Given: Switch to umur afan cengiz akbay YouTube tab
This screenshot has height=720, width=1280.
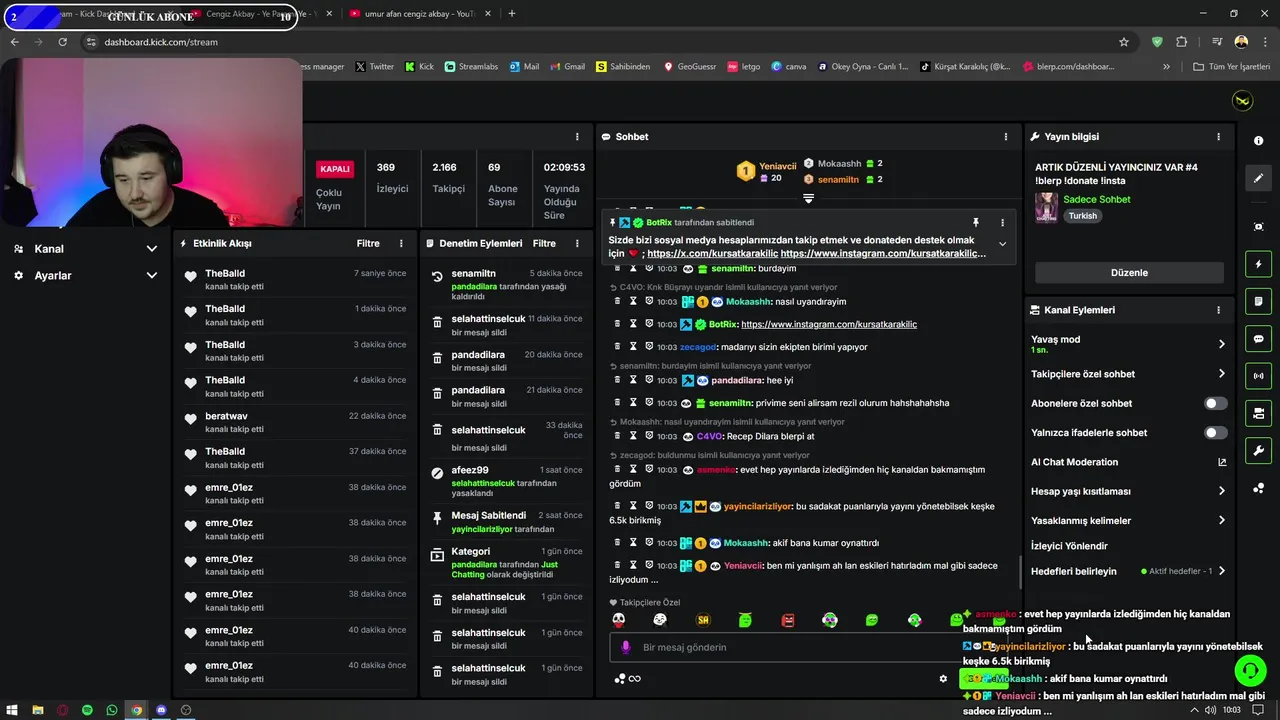Looking at the screenshot, I should coord(419,14).
